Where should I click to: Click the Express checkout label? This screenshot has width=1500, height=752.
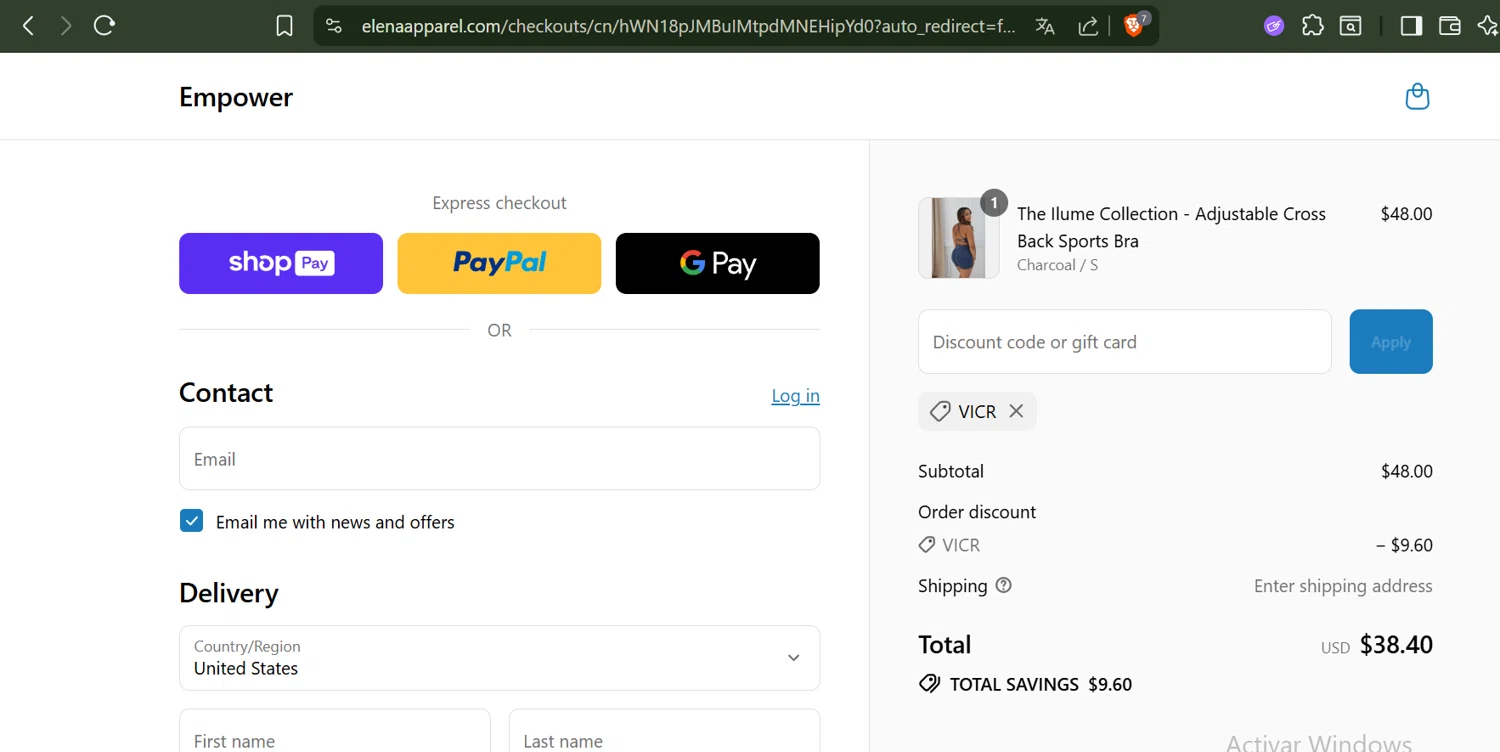499,203
